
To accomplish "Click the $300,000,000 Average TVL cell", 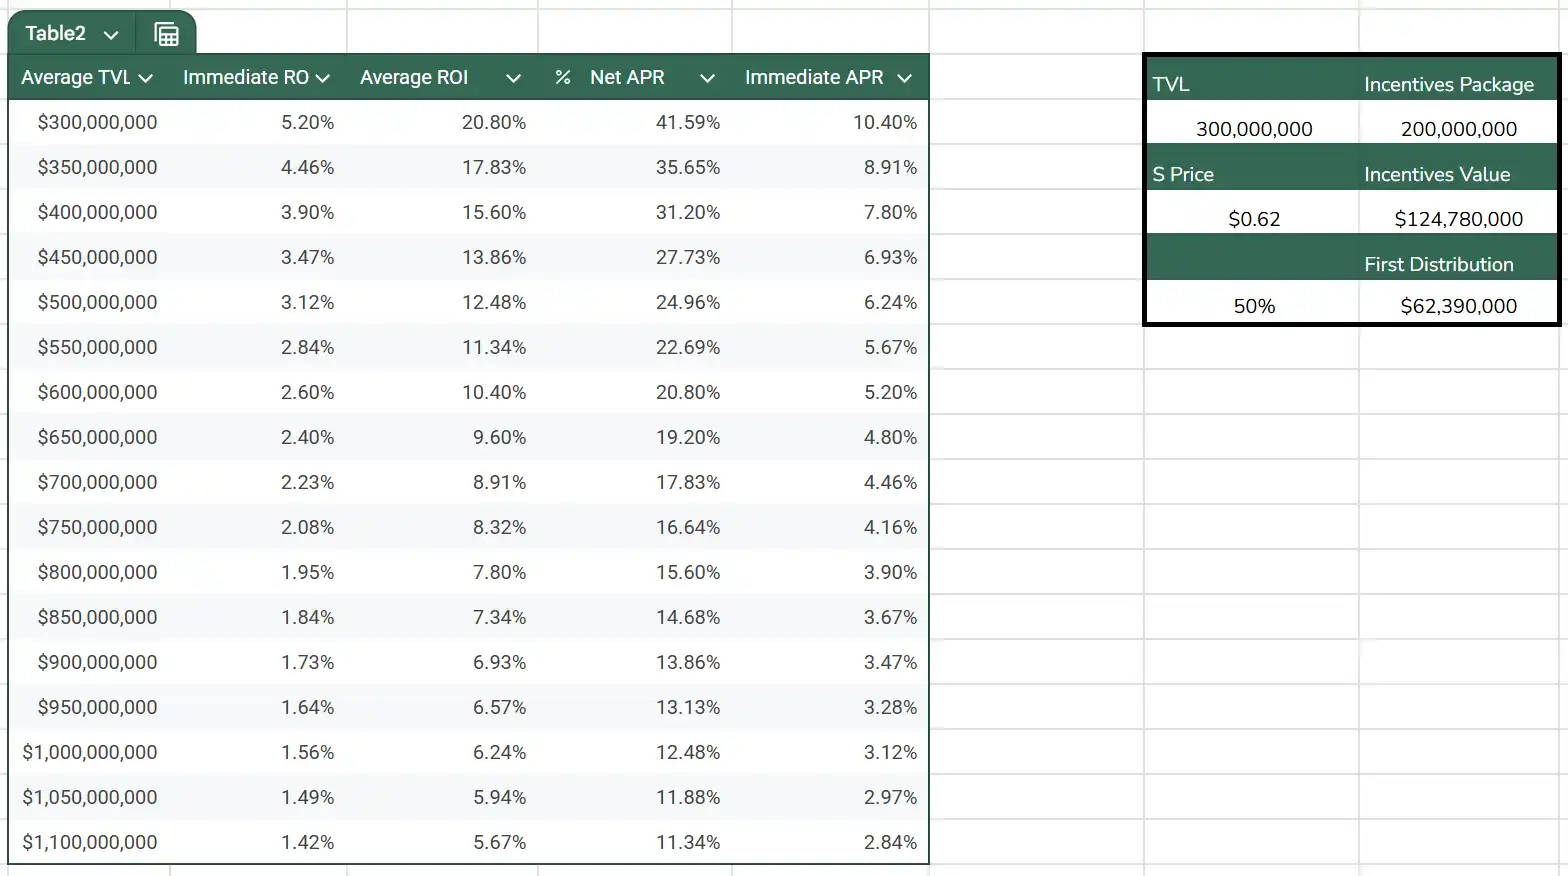I will tap(97, 122).
